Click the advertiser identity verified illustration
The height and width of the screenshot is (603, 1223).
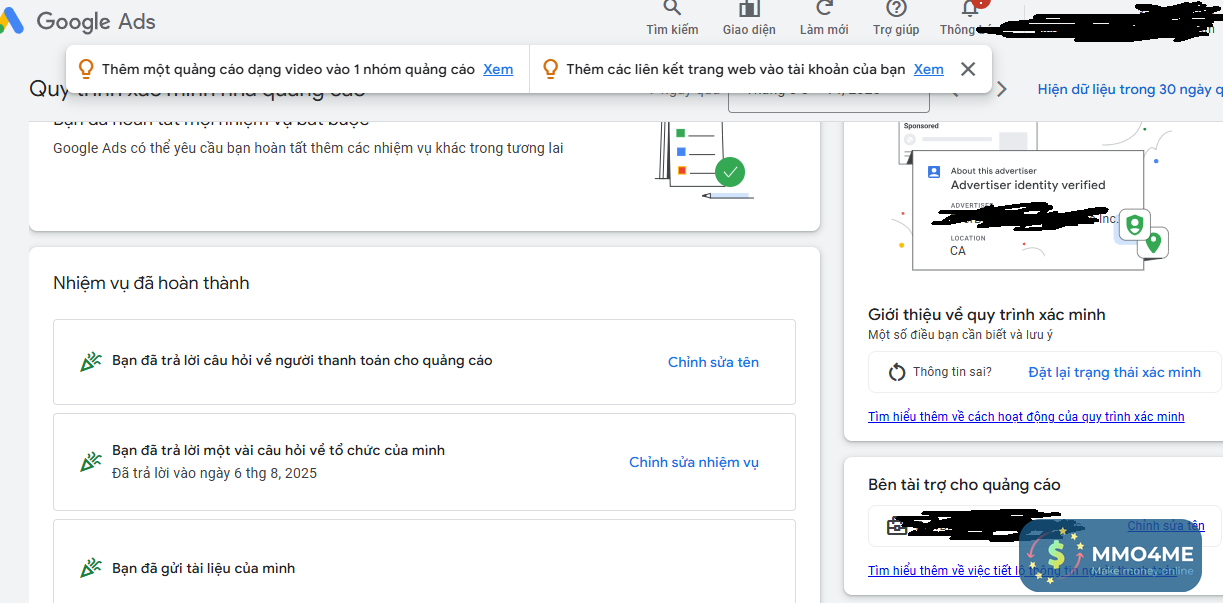pyautogui.click(x=1030, y=200)
